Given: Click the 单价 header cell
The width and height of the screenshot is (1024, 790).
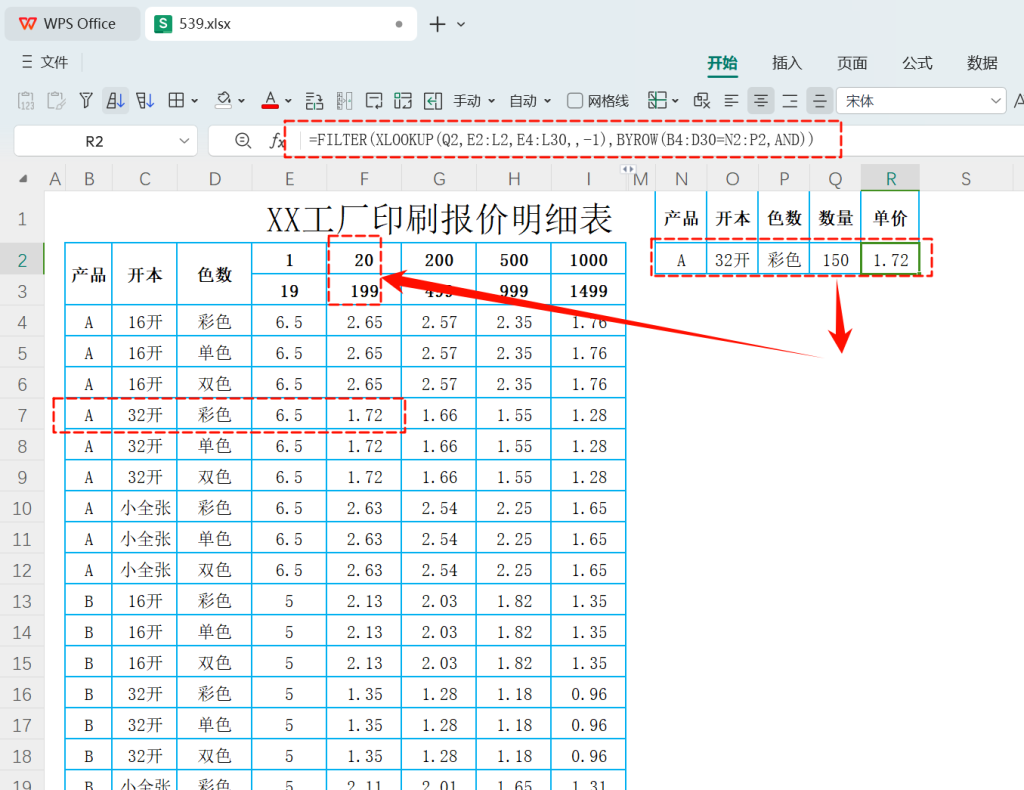Looking at the screenshot, I should point(890,218).
